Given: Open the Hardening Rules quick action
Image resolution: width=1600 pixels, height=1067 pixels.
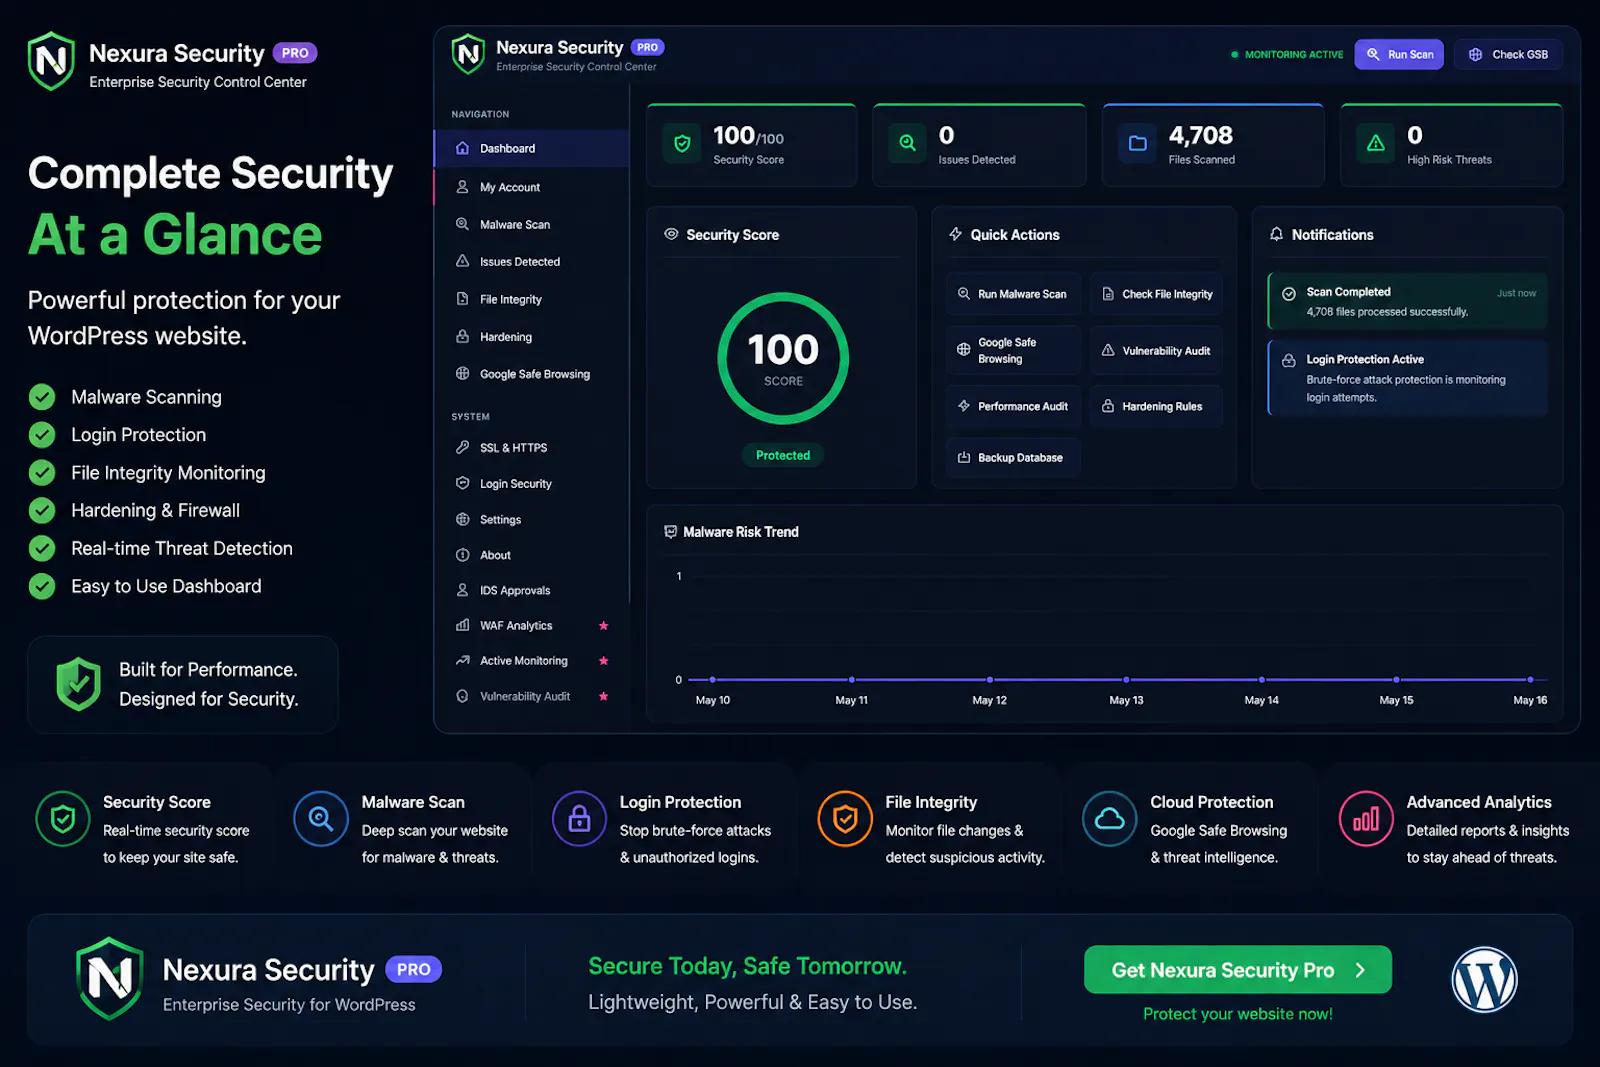Looking at the screenshot, I should coord(1156,406).
